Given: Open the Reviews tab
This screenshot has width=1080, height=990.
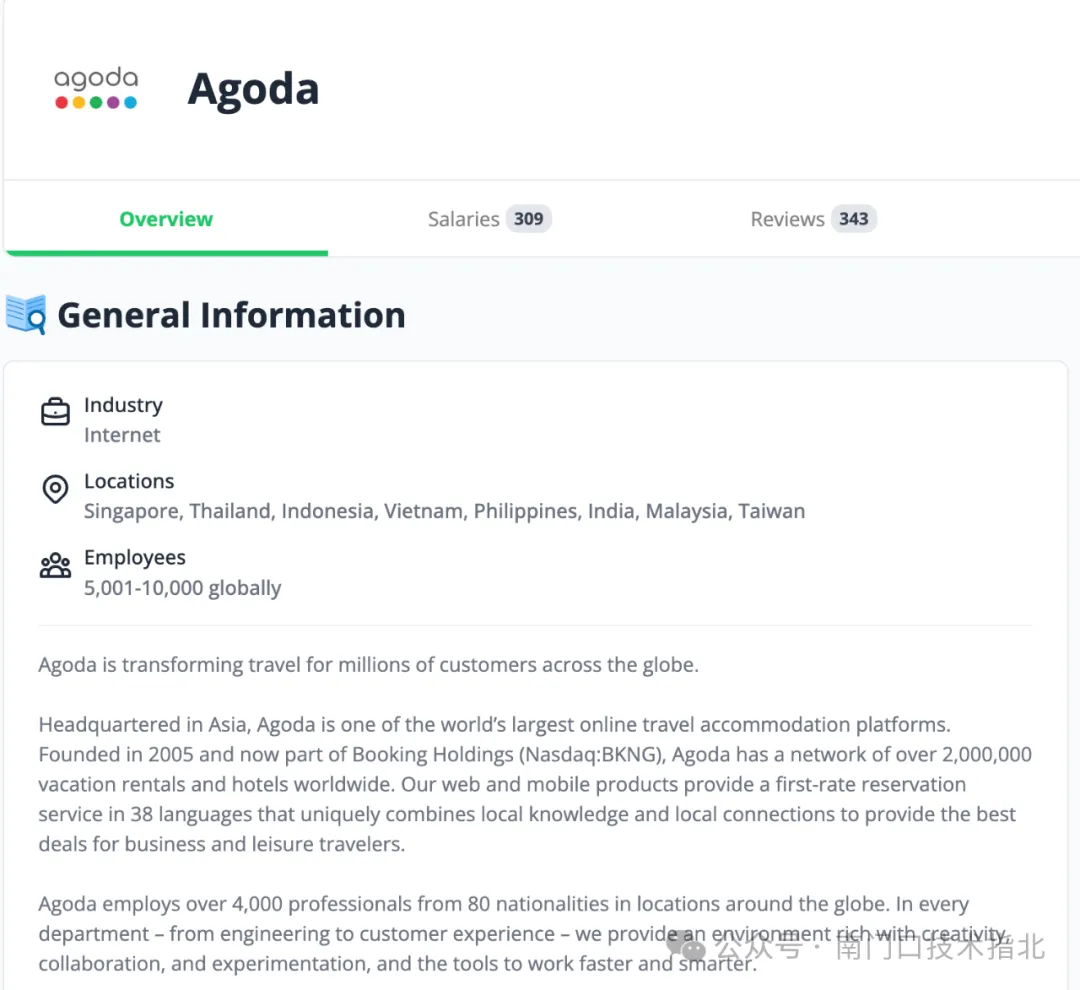Looking at the screenshot, I should [787, 219].
